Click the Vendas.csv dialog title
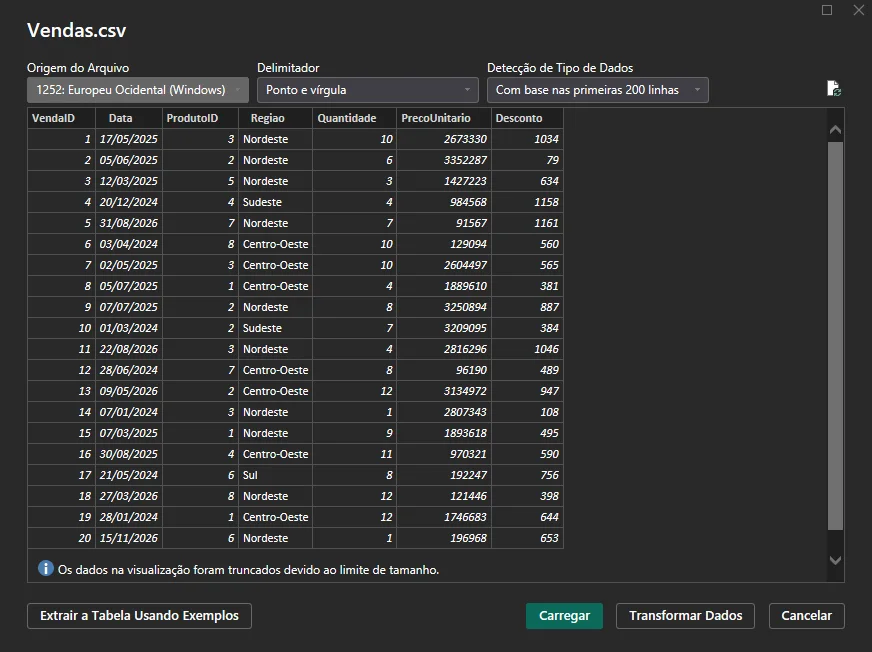This screenshot has width=872, height=652. [x=77, y=30]
